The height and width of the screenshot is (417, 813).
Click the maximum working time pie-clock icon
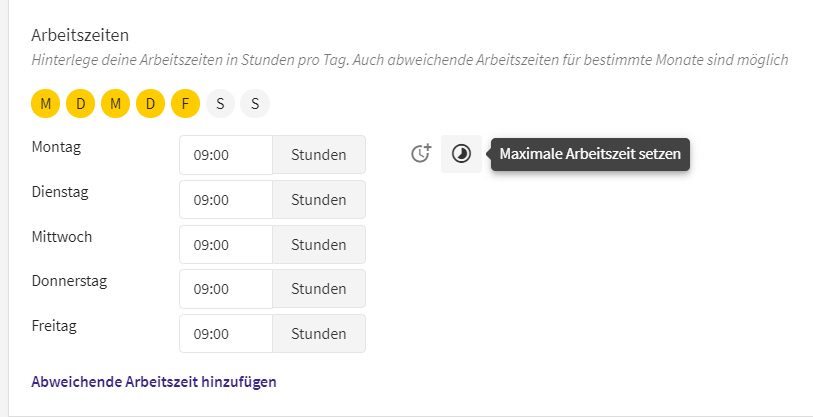461,154
